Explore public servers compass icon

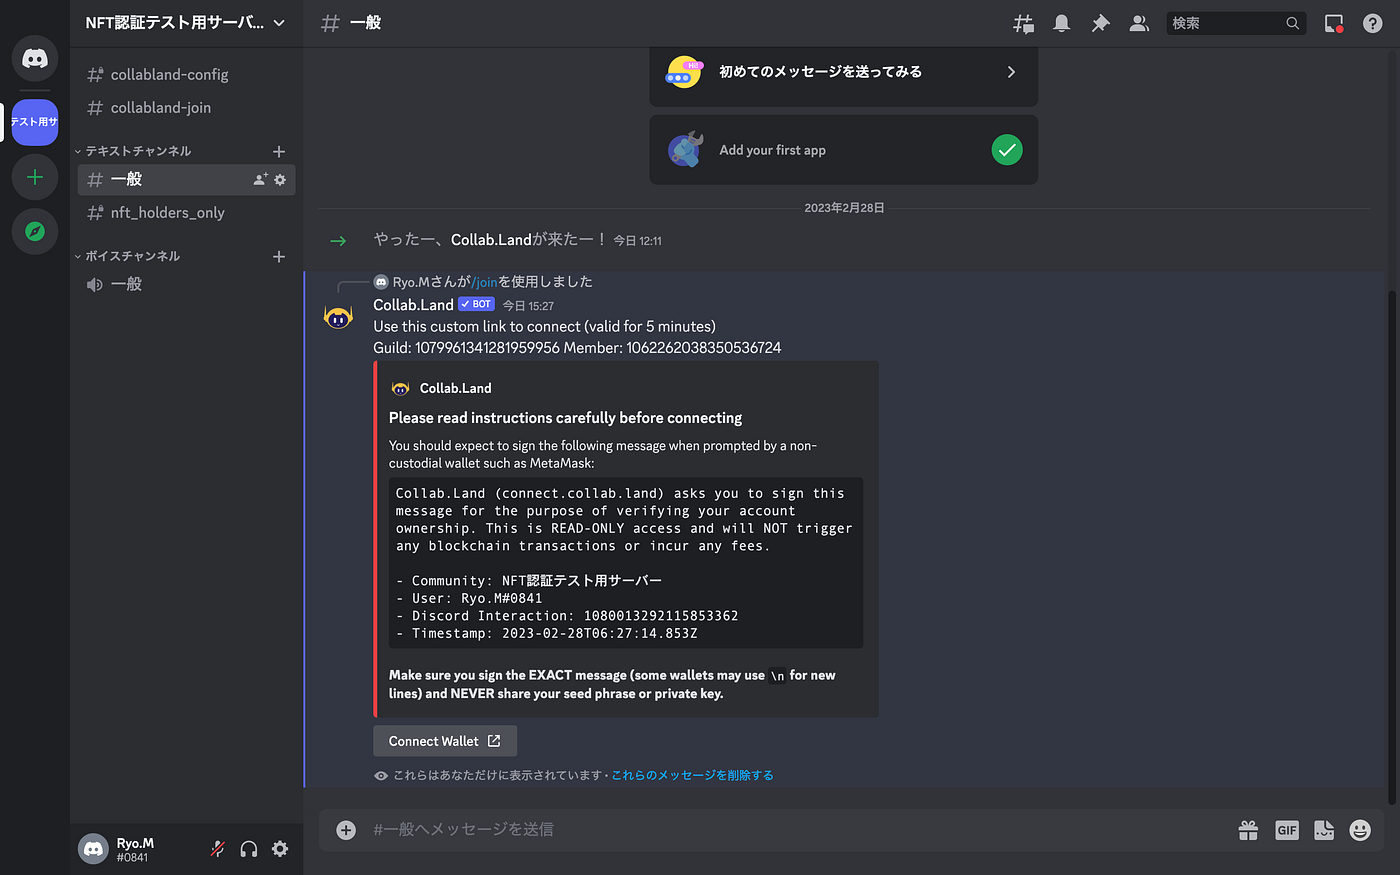[35, 231]
